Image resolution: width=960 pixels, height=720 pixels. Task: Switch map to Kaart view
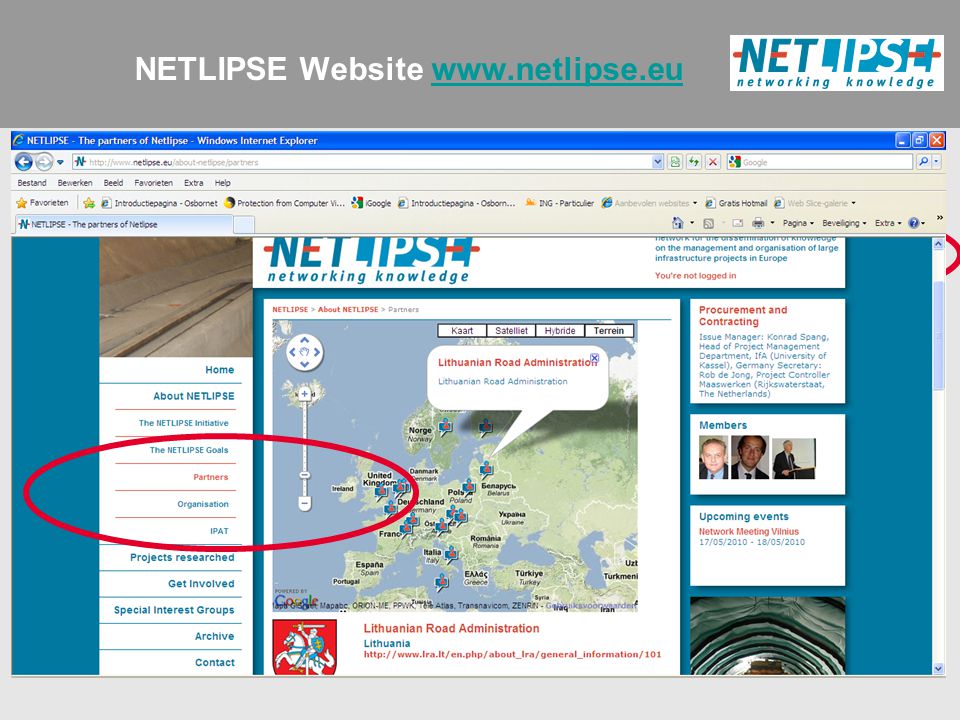pyautogui.click(x=462, y=331)
